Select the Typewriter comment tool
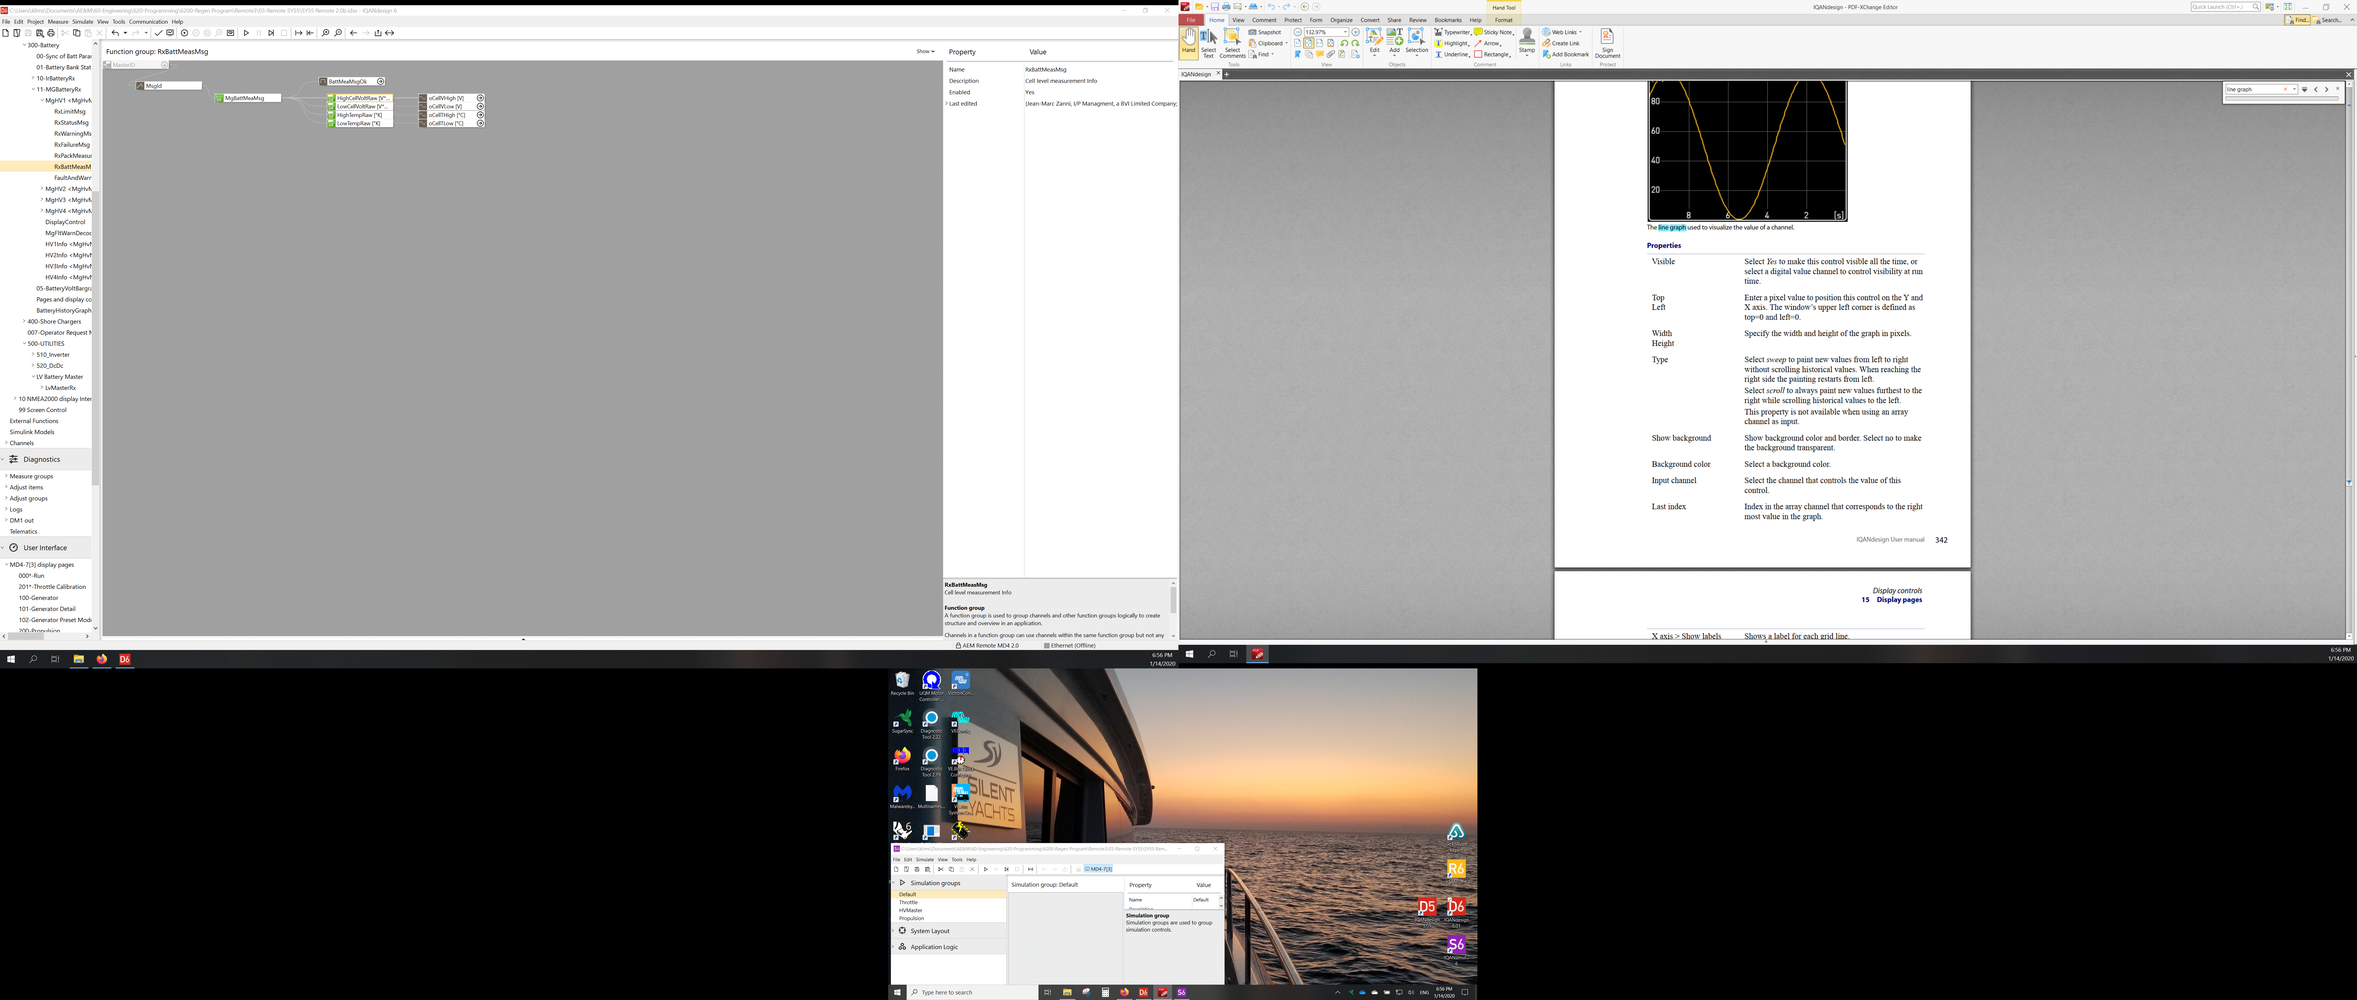The height and width of the screenshot is (1000, 2357). (x=1452, y=32)
